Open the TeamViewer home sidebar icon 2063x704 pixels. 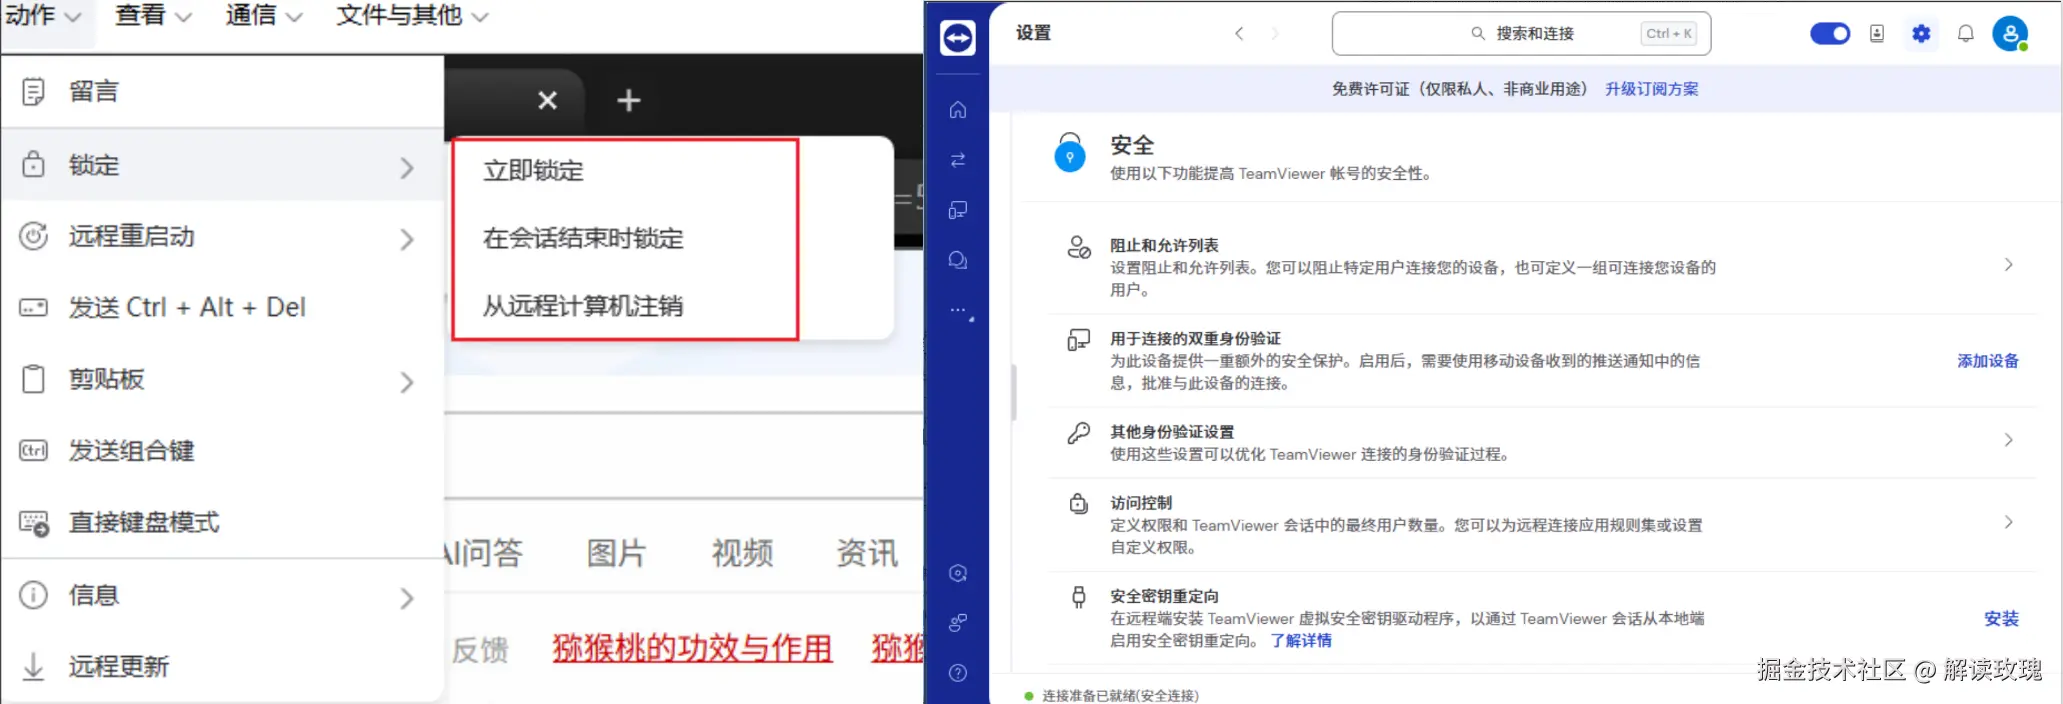pyautogui.click(x=958, y=109)
